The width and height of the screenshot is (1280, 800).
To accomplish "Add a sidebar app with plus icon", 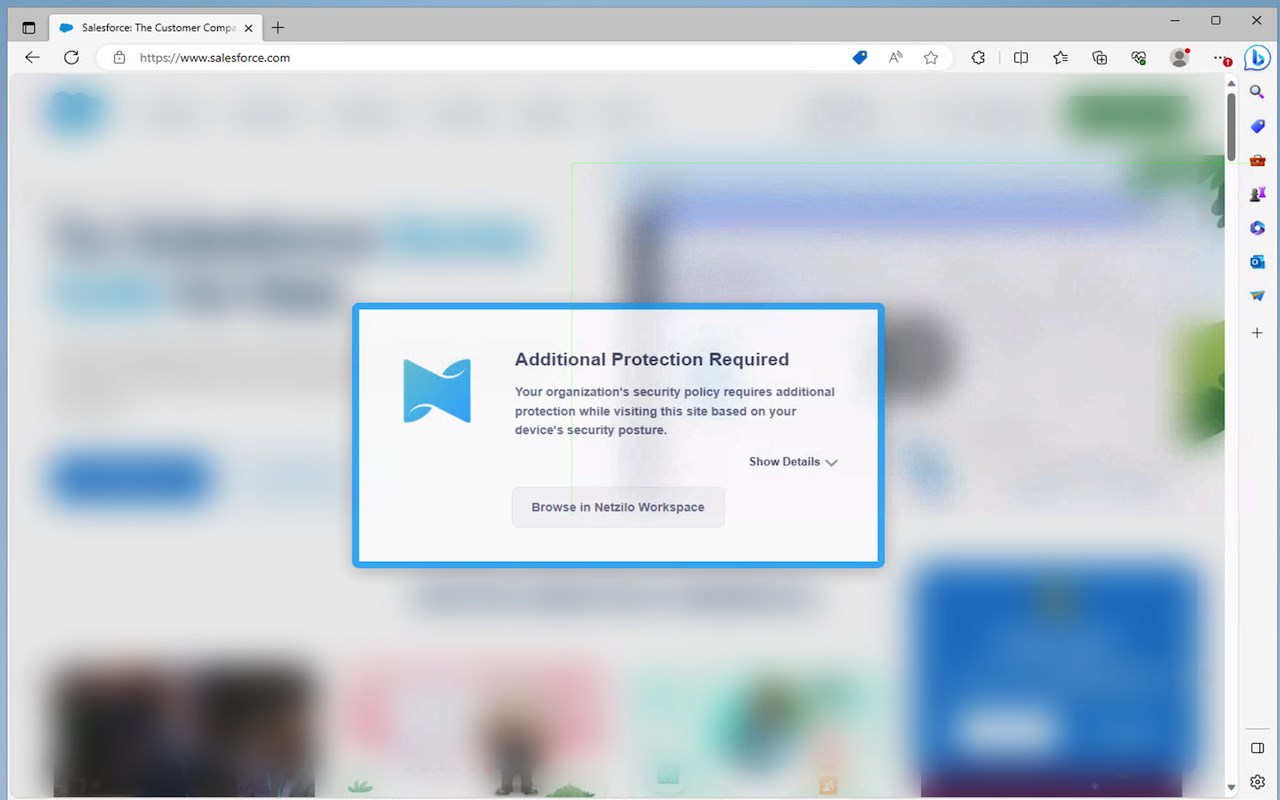I will click(1257, 332).
